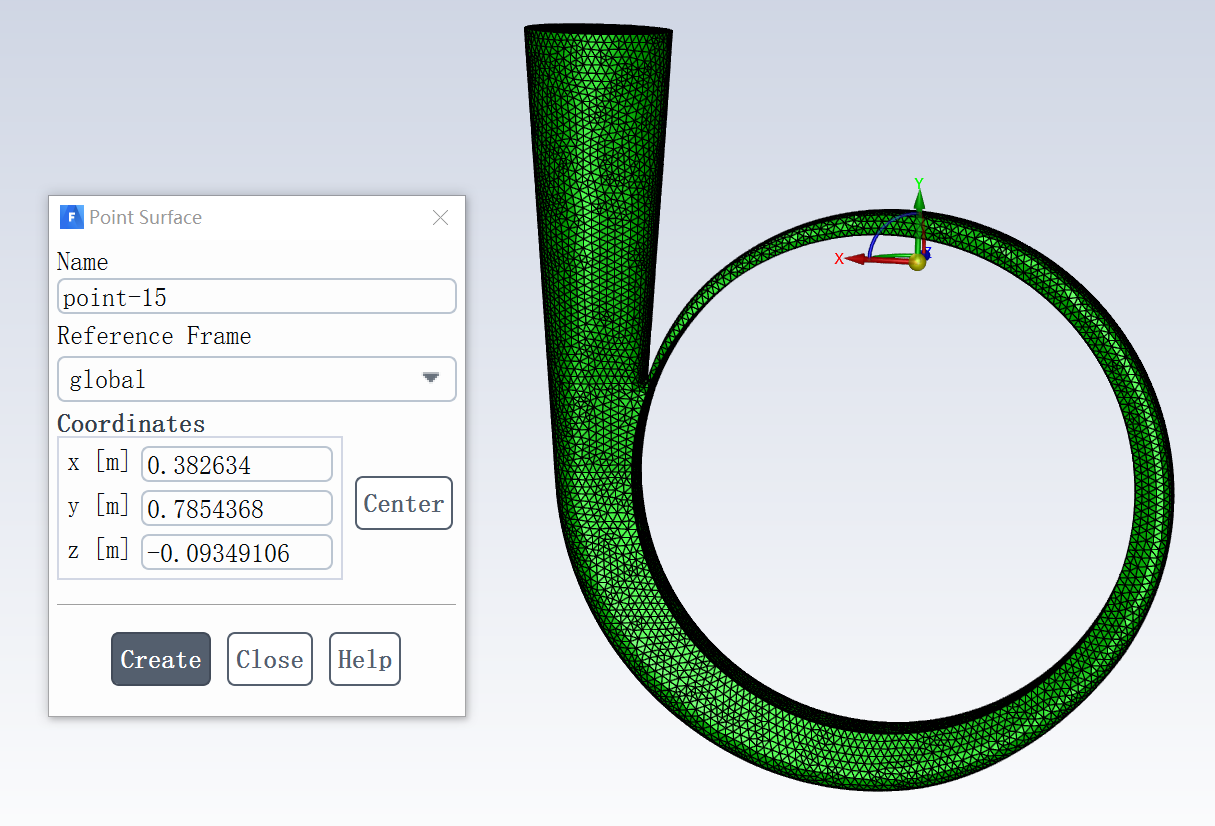Close the Point Surface dialog with the X

tap(440, 217)
